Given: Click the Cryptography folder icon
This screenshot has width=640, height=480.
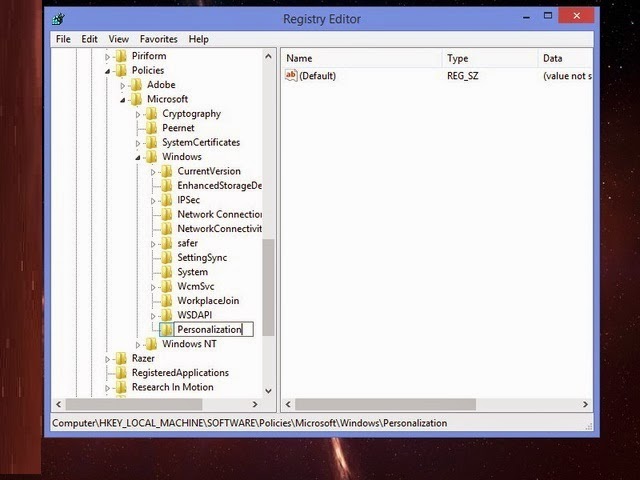Looking at the screenshot, I should tap(151, 113).
